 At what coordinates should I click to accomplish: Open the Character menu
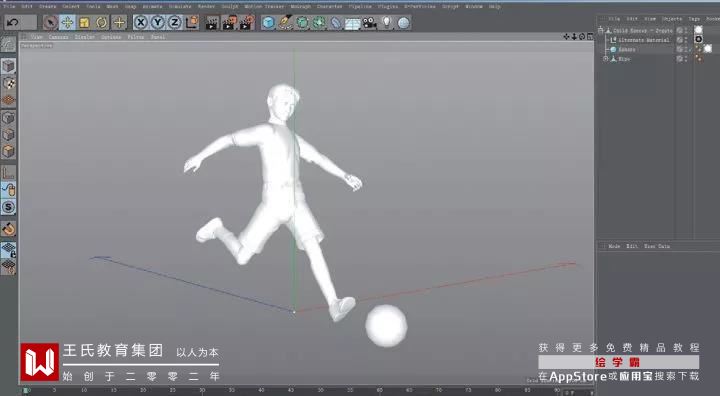pyautogui.click(x=329, y=6)
